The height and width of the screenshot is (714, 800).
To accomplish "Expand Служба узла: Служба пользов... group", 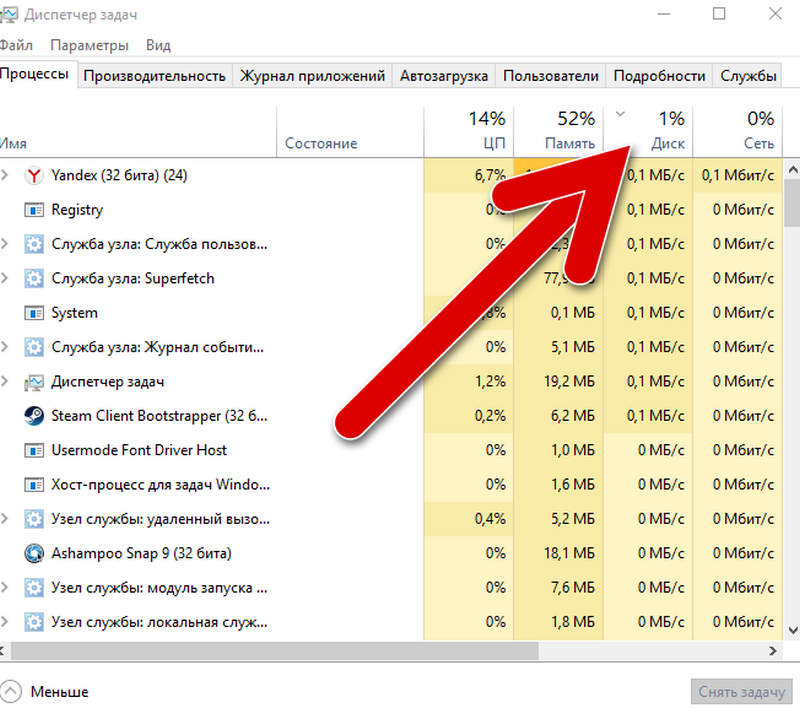I will pos(5,244).
